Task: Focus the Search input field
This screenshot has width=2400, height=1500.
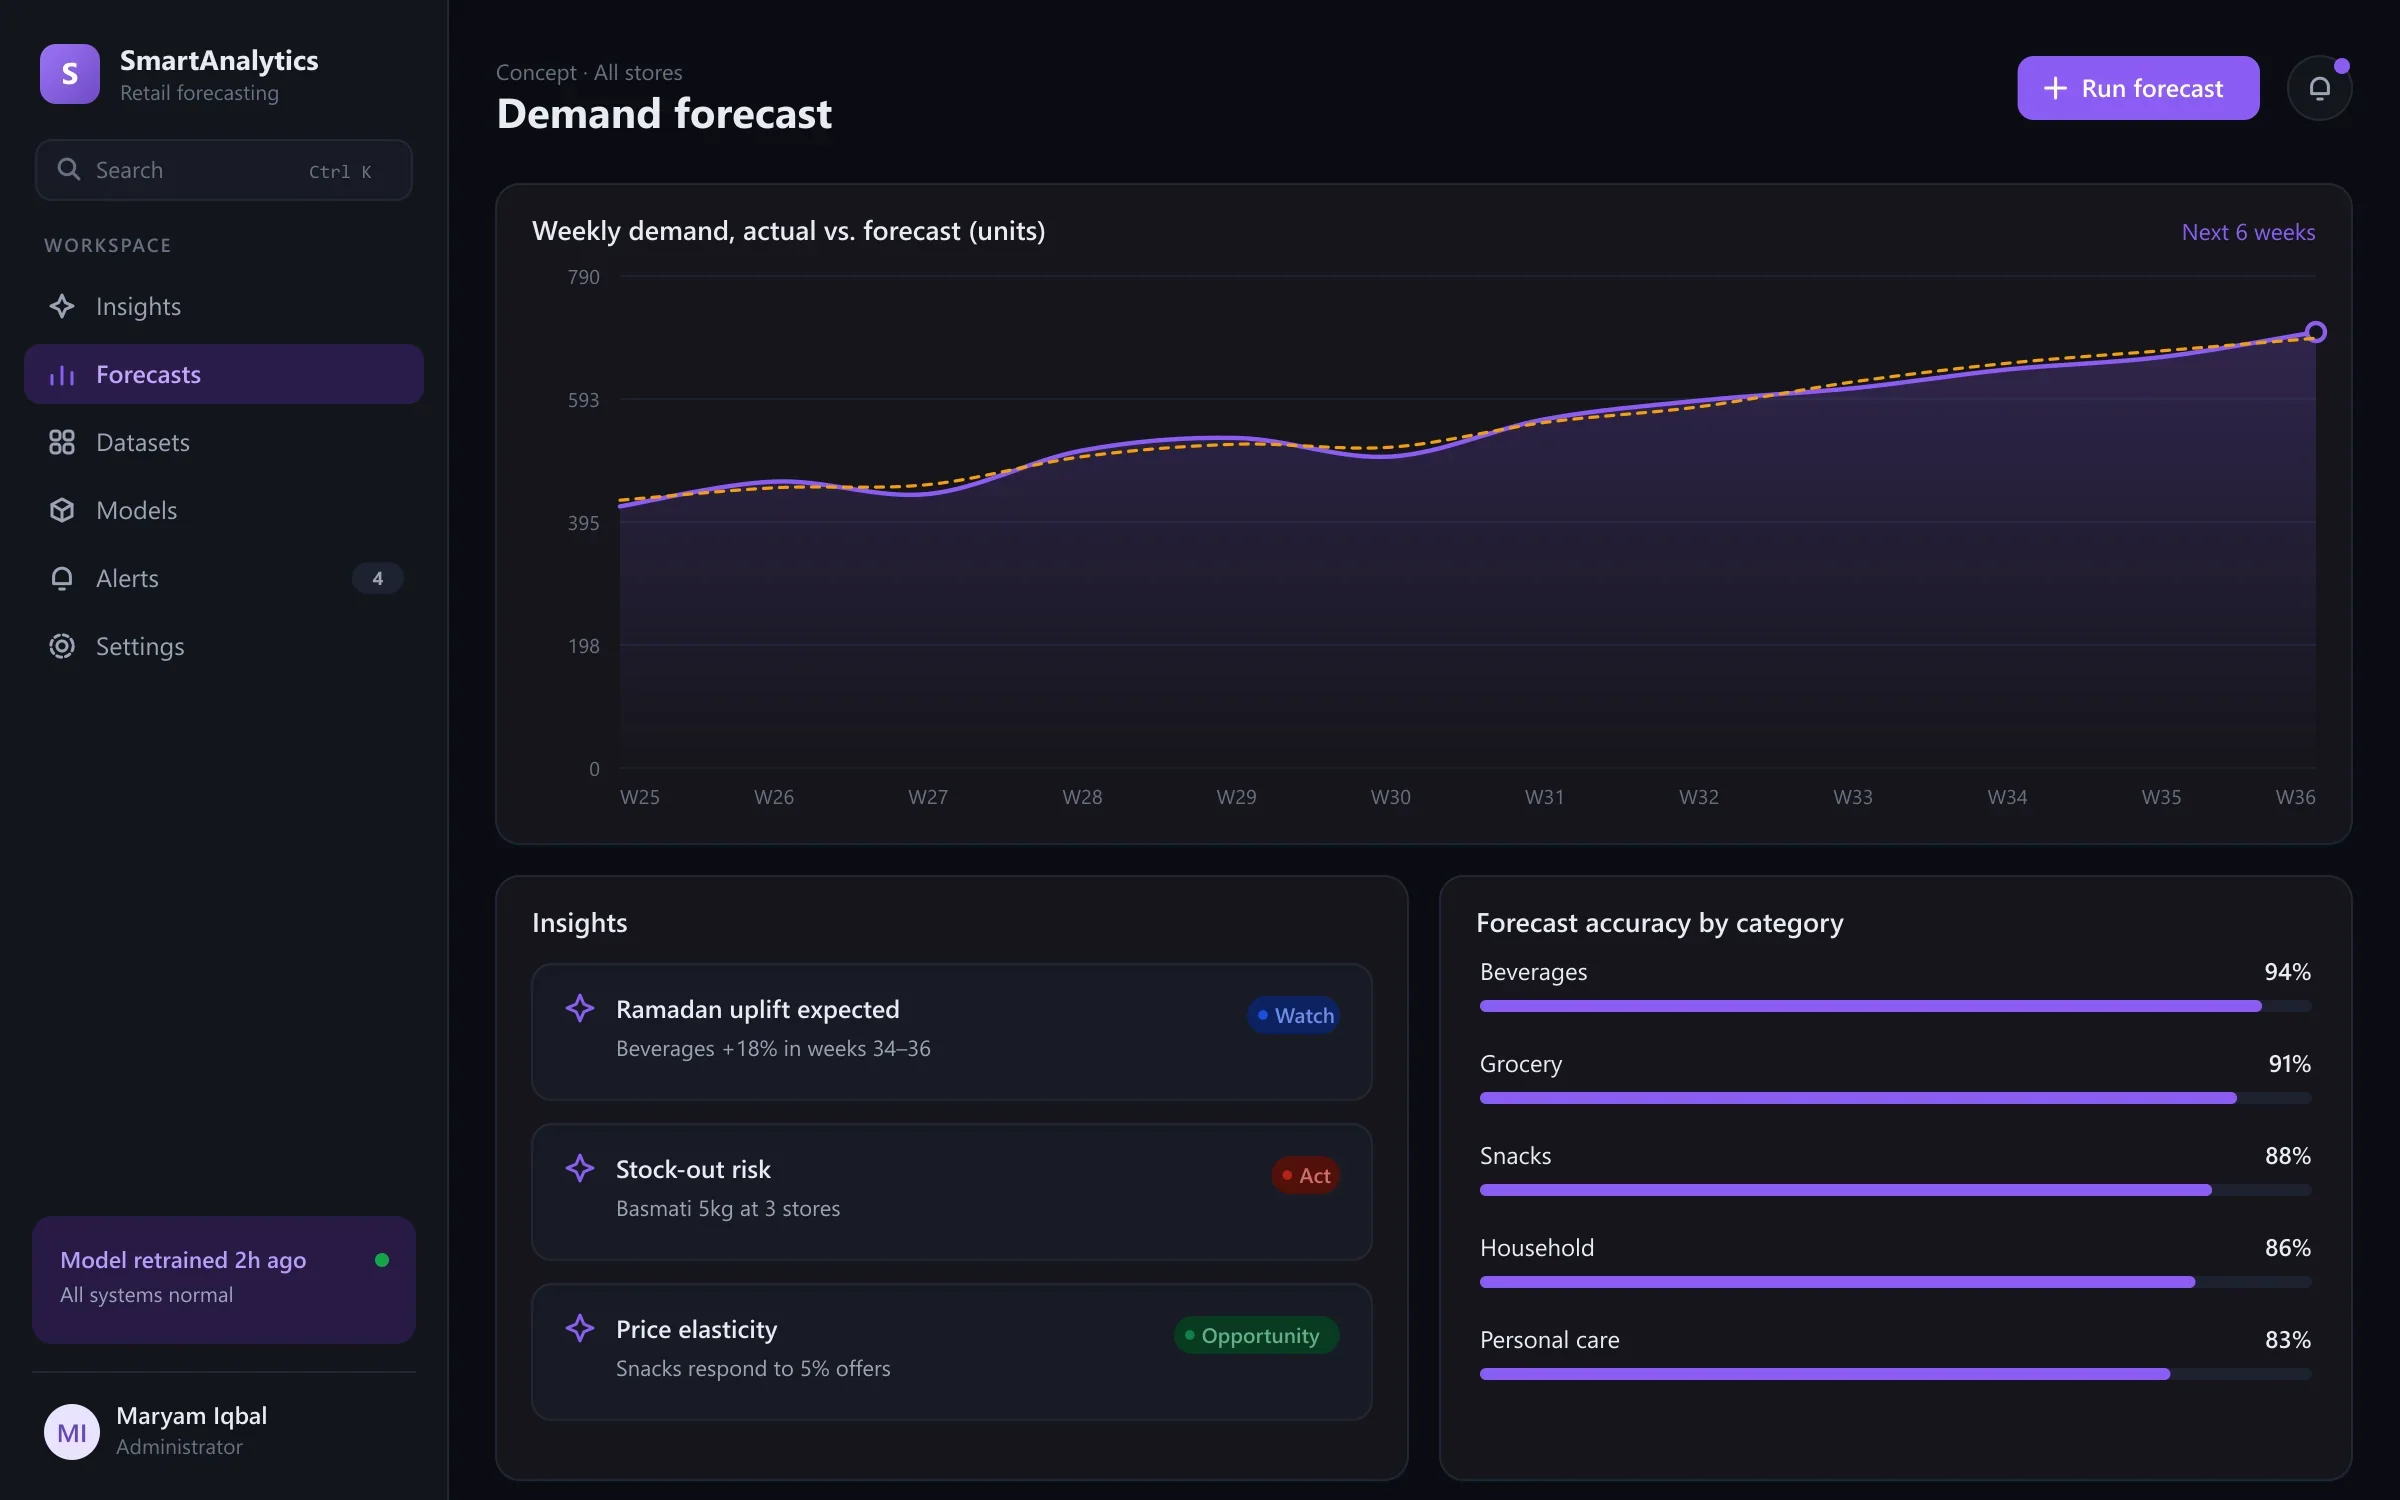Action: tap(224, 170)
